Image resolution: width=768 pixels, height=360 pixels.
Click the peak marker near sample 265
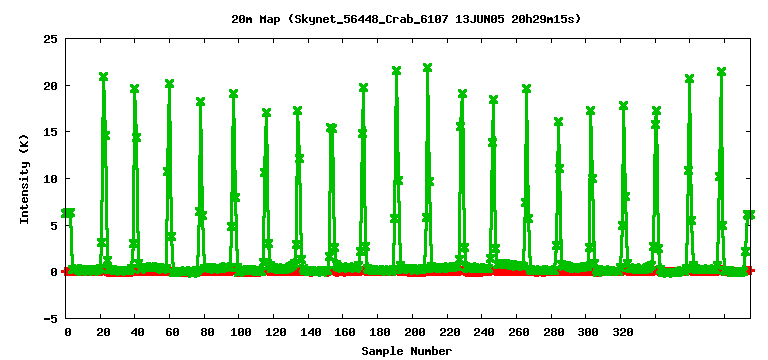(x=527, y=89)
